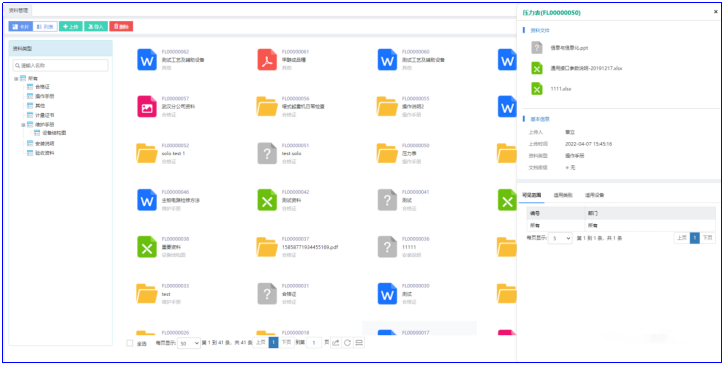Open folder icon for solo test 1
This screenshot has width=725, height=365.
(147, 154)
